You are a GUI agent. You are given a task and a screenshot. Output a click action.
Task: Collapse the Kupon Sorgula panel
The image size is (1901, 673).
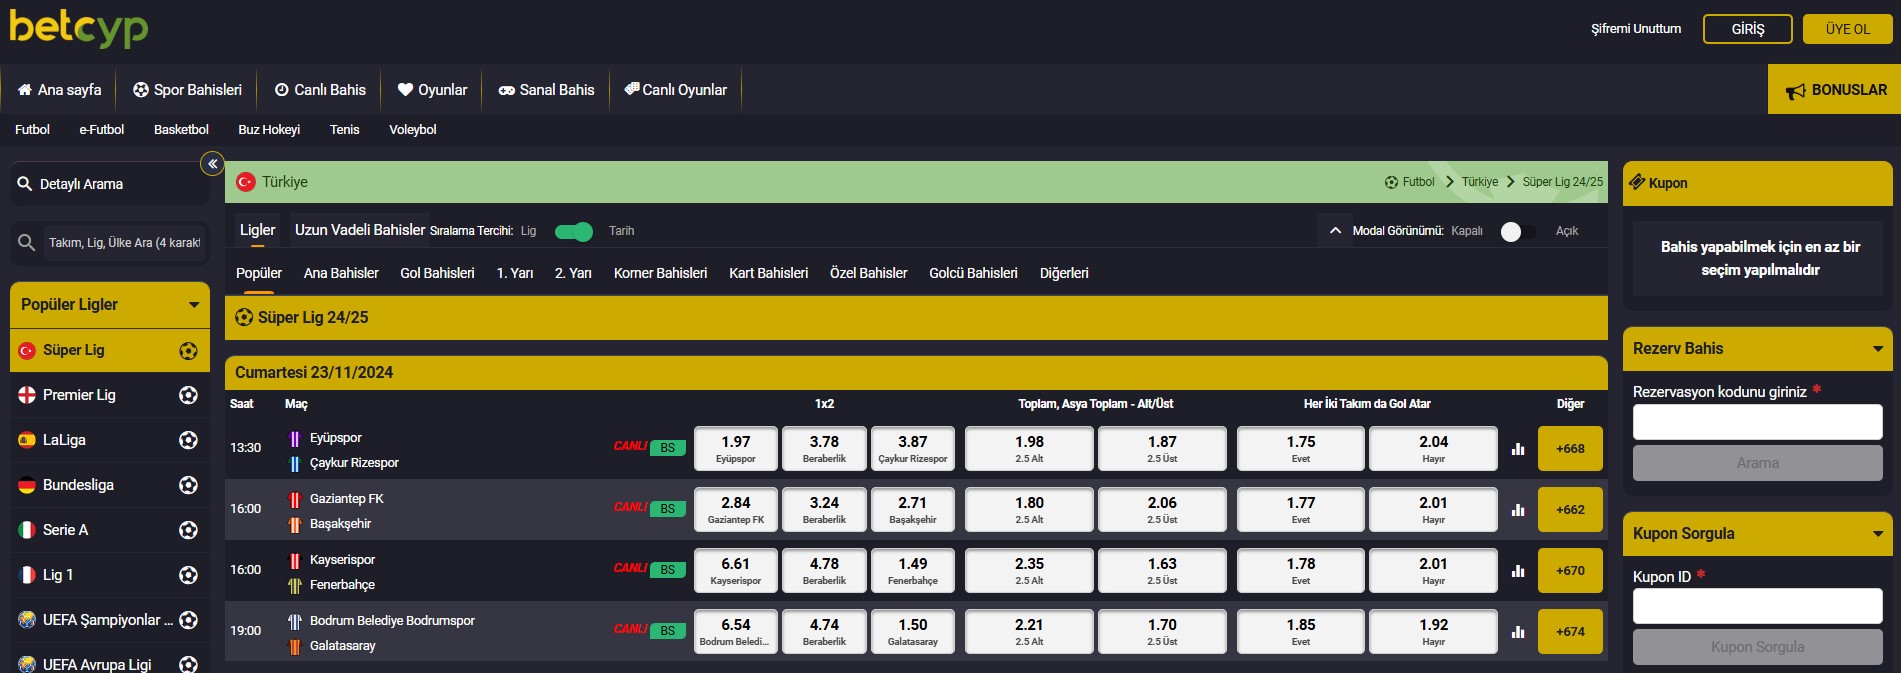[x=1878, y=534]
